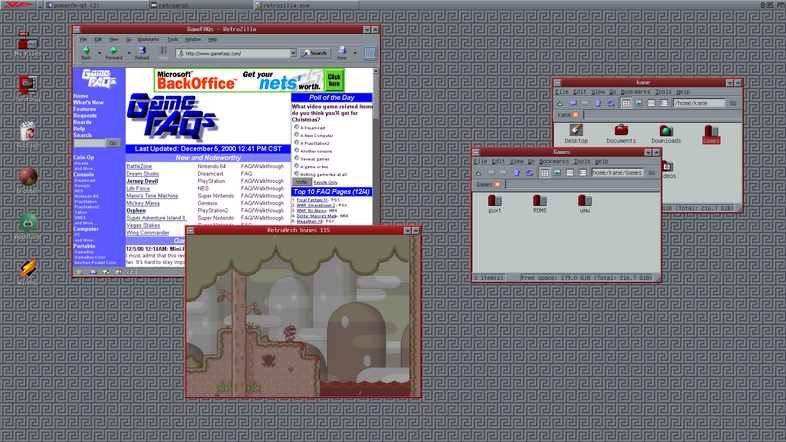Switch to detailed list view in Games window
Image resolution: width=786 pixels, height=442 pixels.
[x=582, y=173]
